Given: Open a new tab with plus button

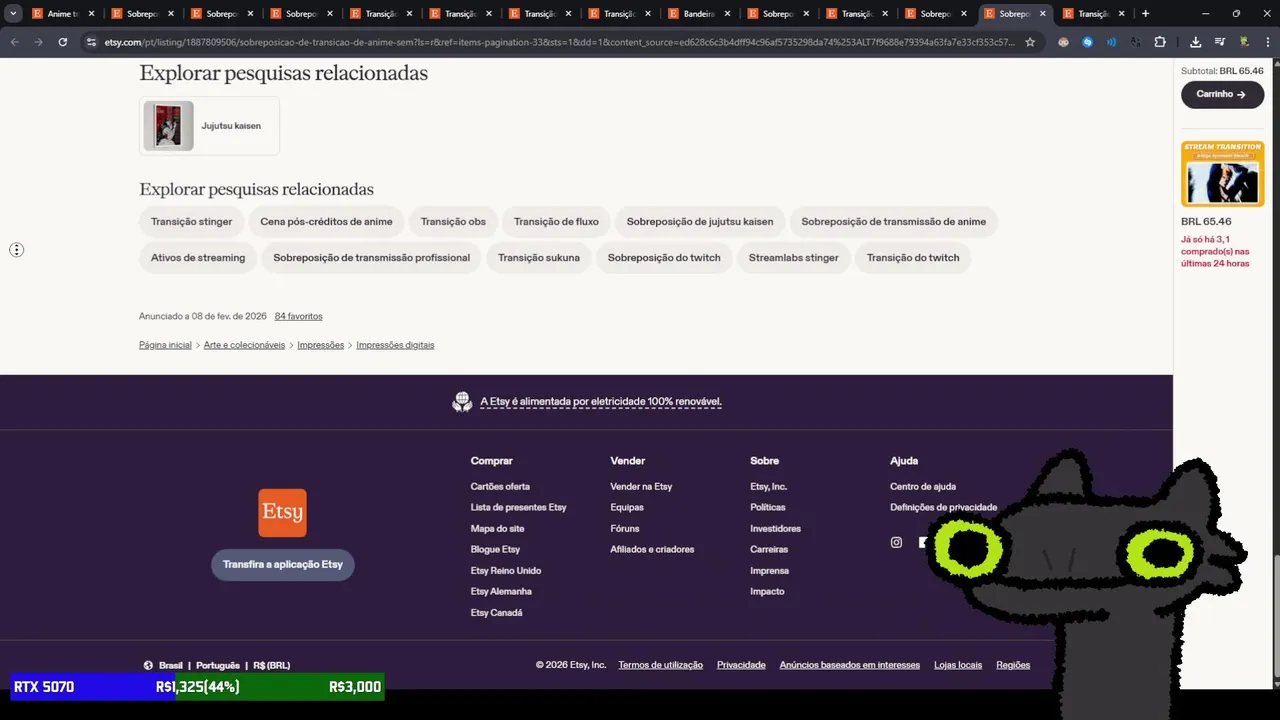Looking at the screenshot, I should click(x=1145, y=14).
